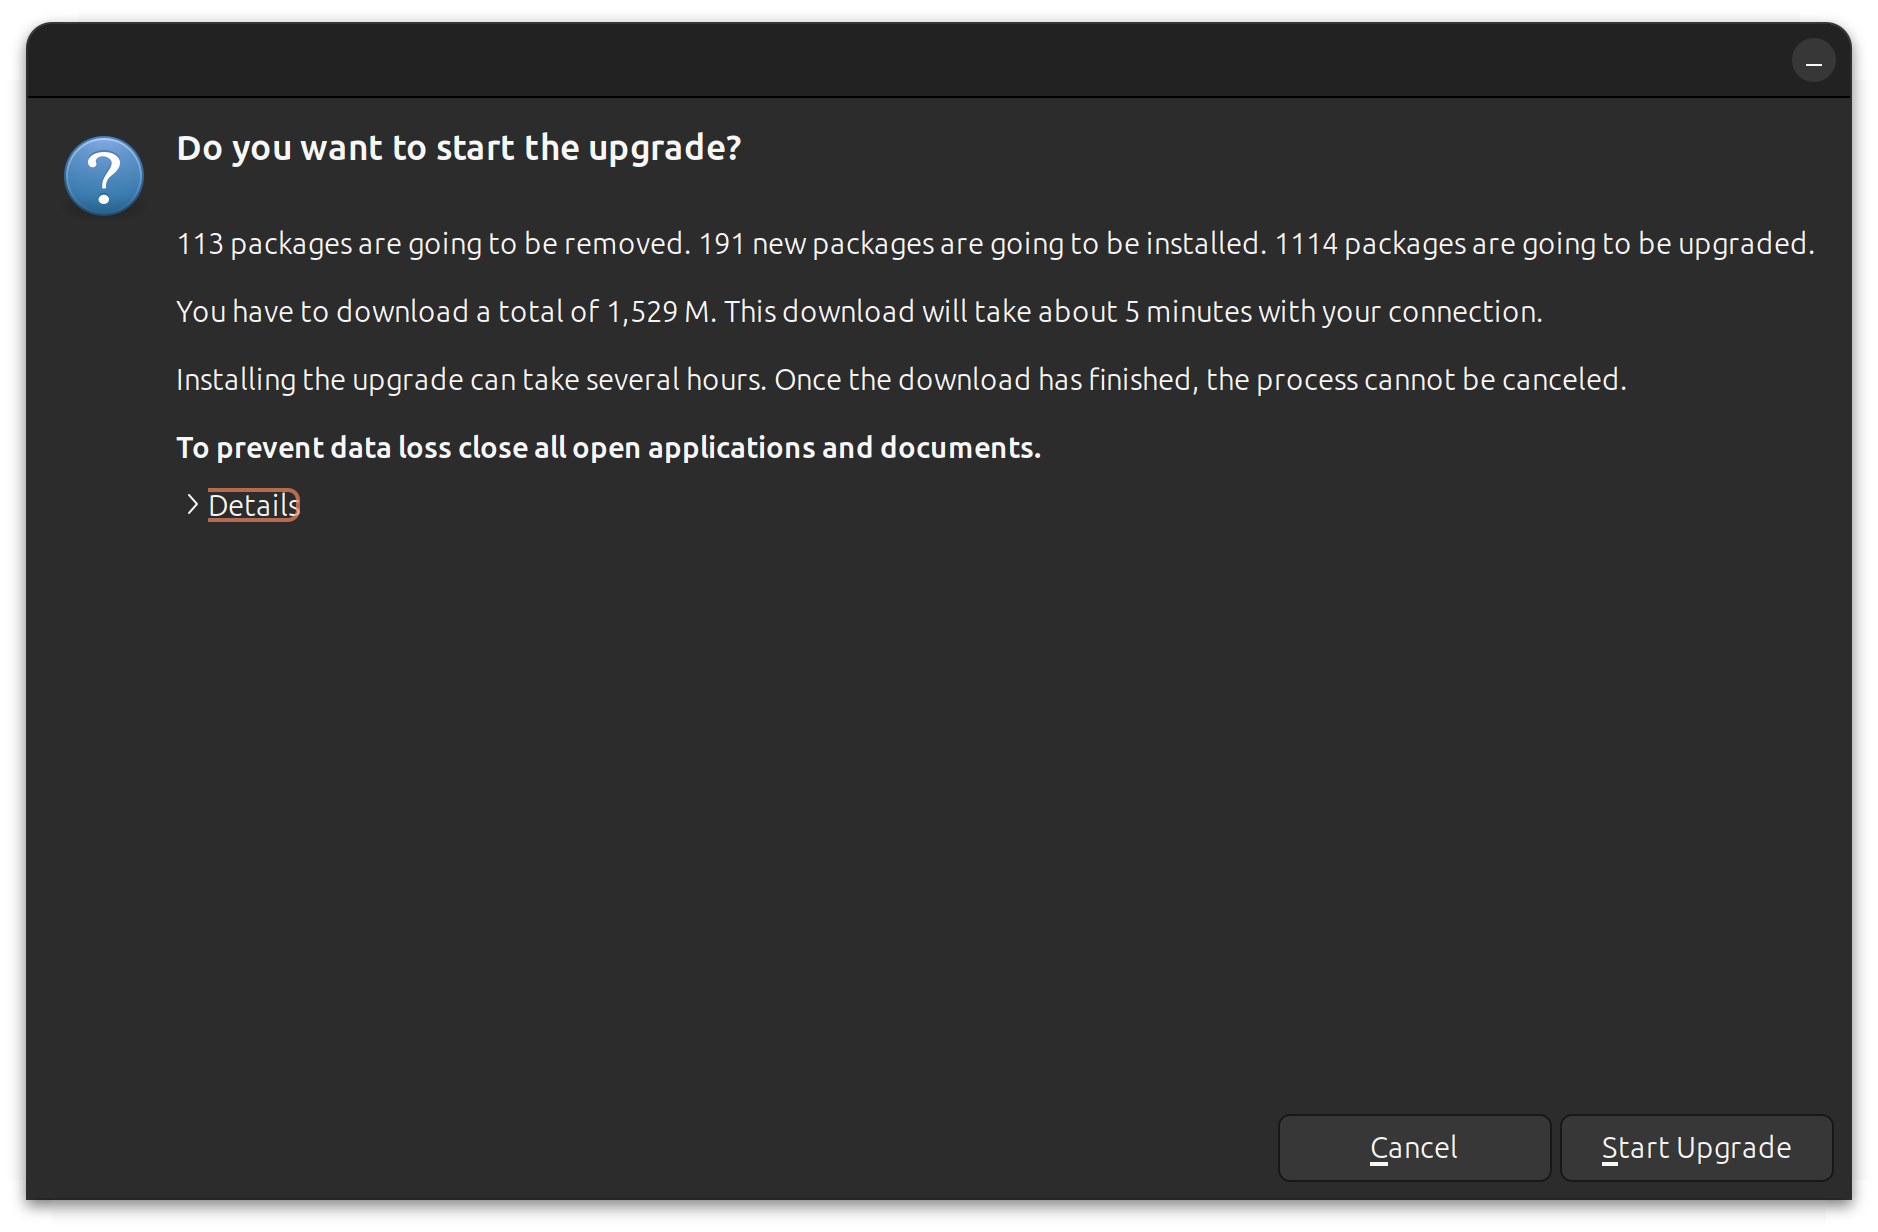The width and height of the screenshot is (1878, 1232).
Task: Click the 1,529 M download size
Action: pos(658,312)
